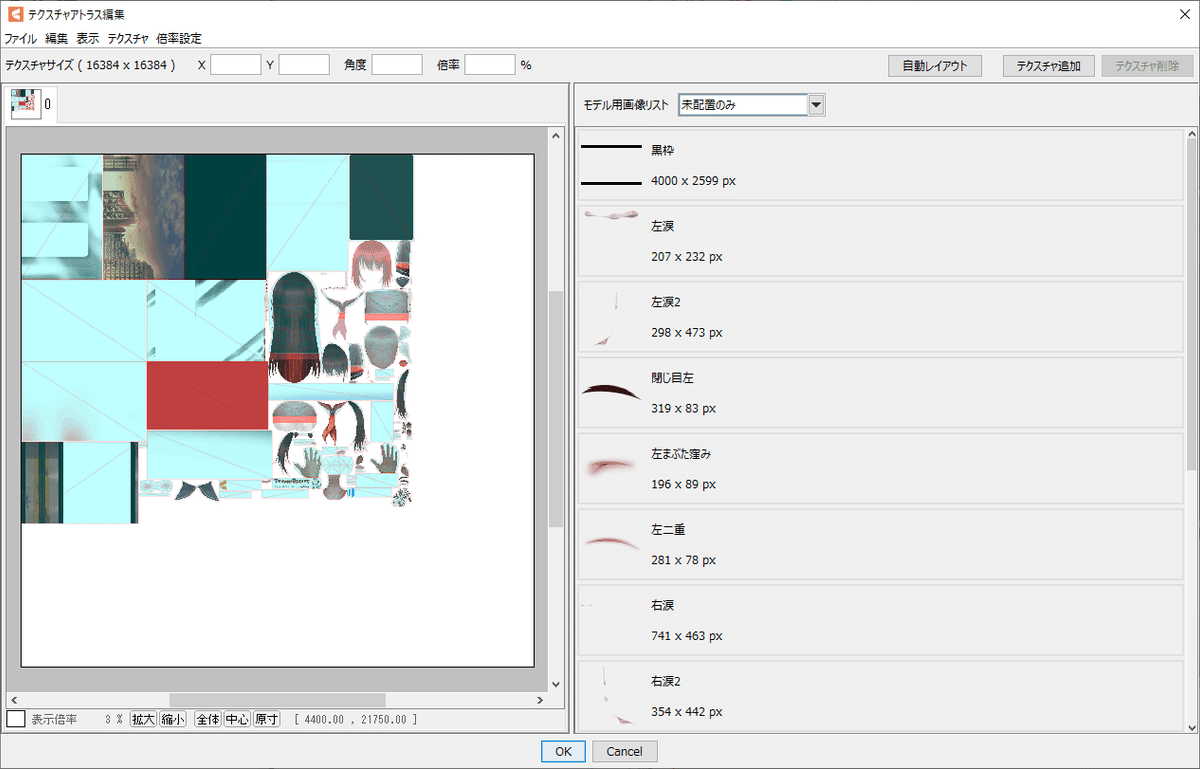This screenshot has width=1200, height=769.
Task: Select the 左二重 image item
Action: (881, 545)
